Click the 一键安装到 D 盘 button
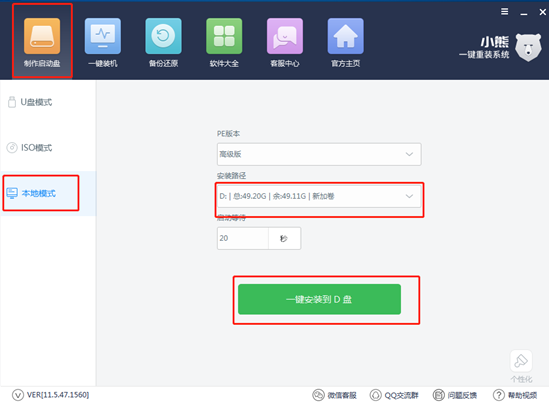The width and height of the screenshot is (549, 404). [x=319, y=299]
